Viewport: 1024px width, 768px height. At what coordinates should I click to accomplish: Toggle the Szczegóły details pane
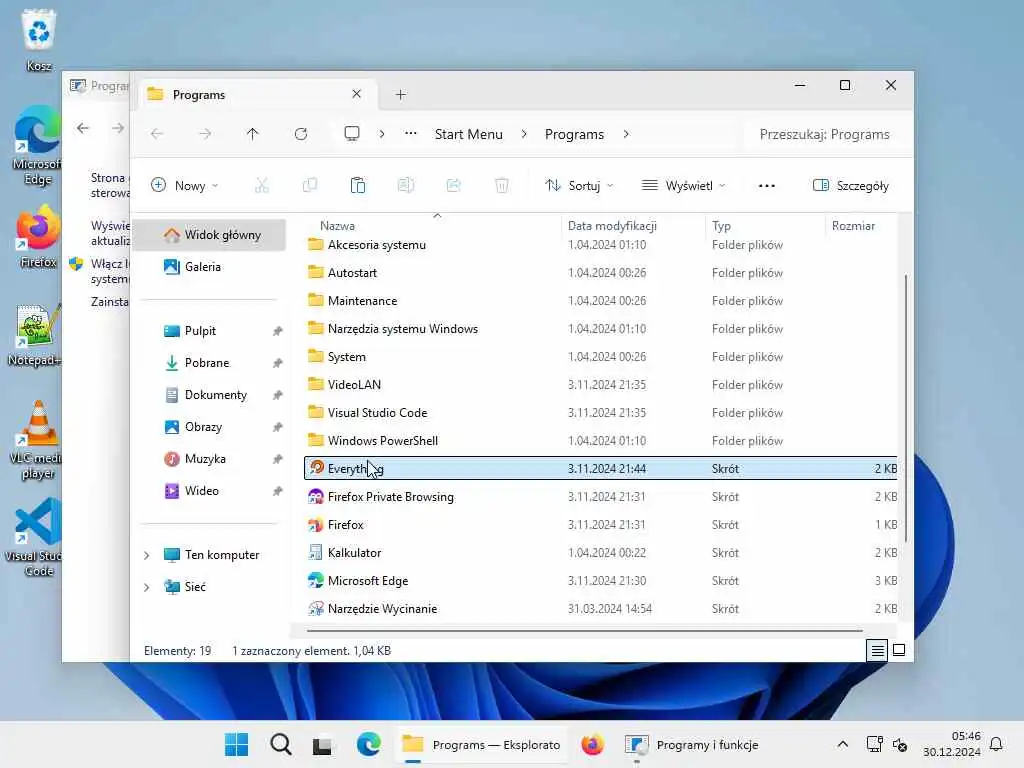coord(851,185)
